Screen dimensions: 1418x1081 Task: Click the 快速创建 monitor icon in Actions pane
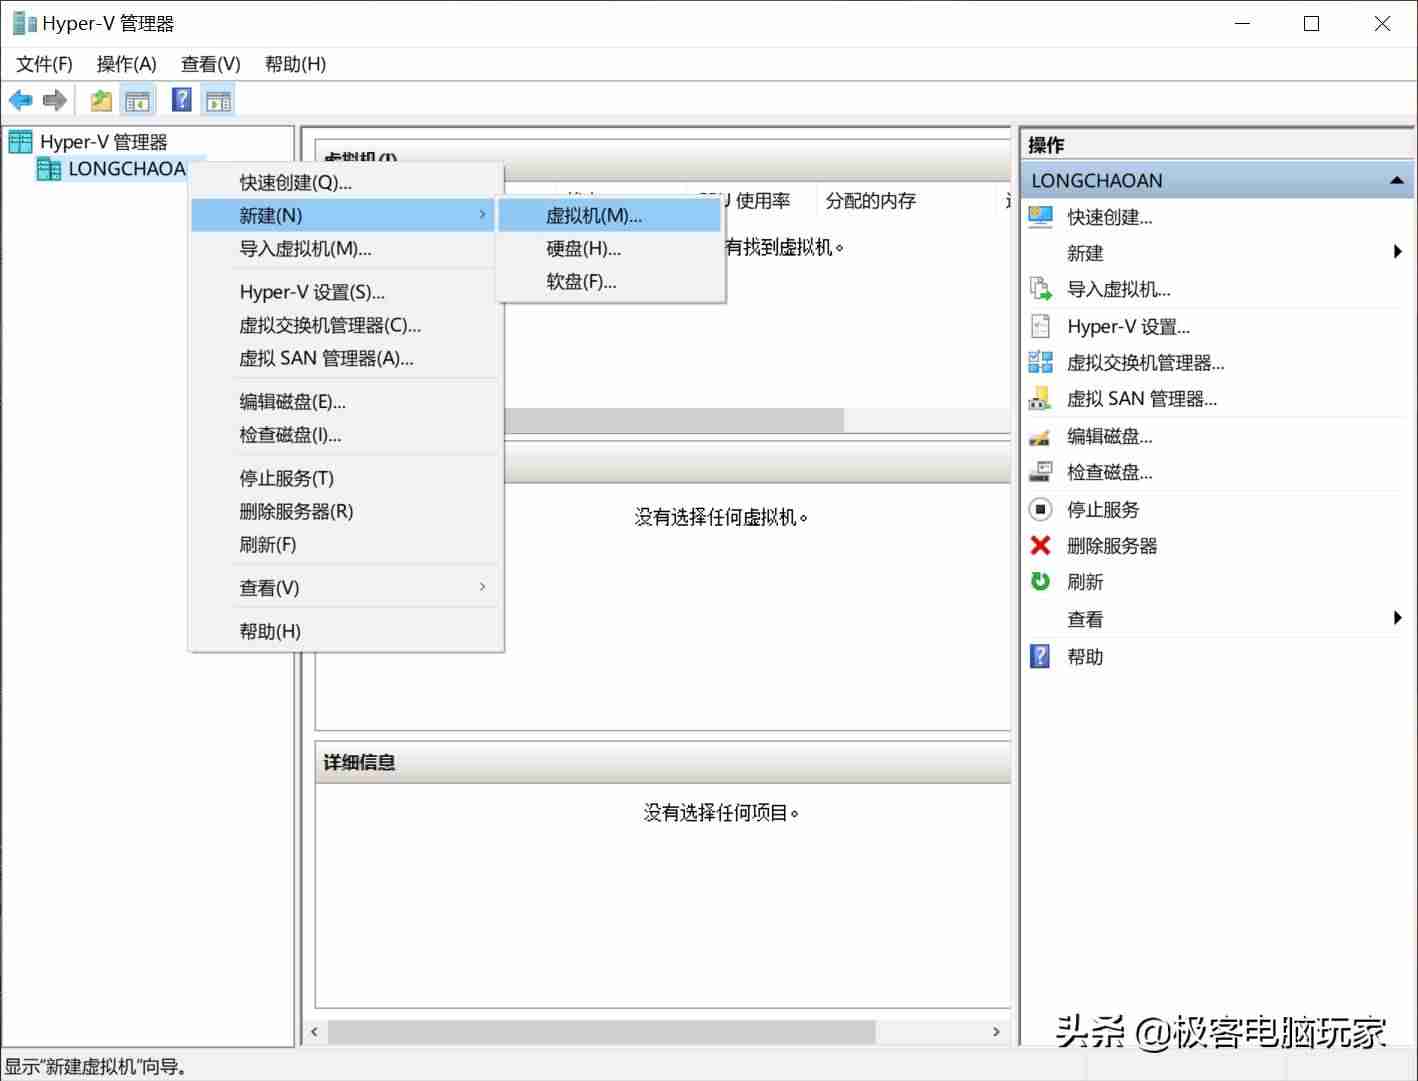tap(1041, 217)
